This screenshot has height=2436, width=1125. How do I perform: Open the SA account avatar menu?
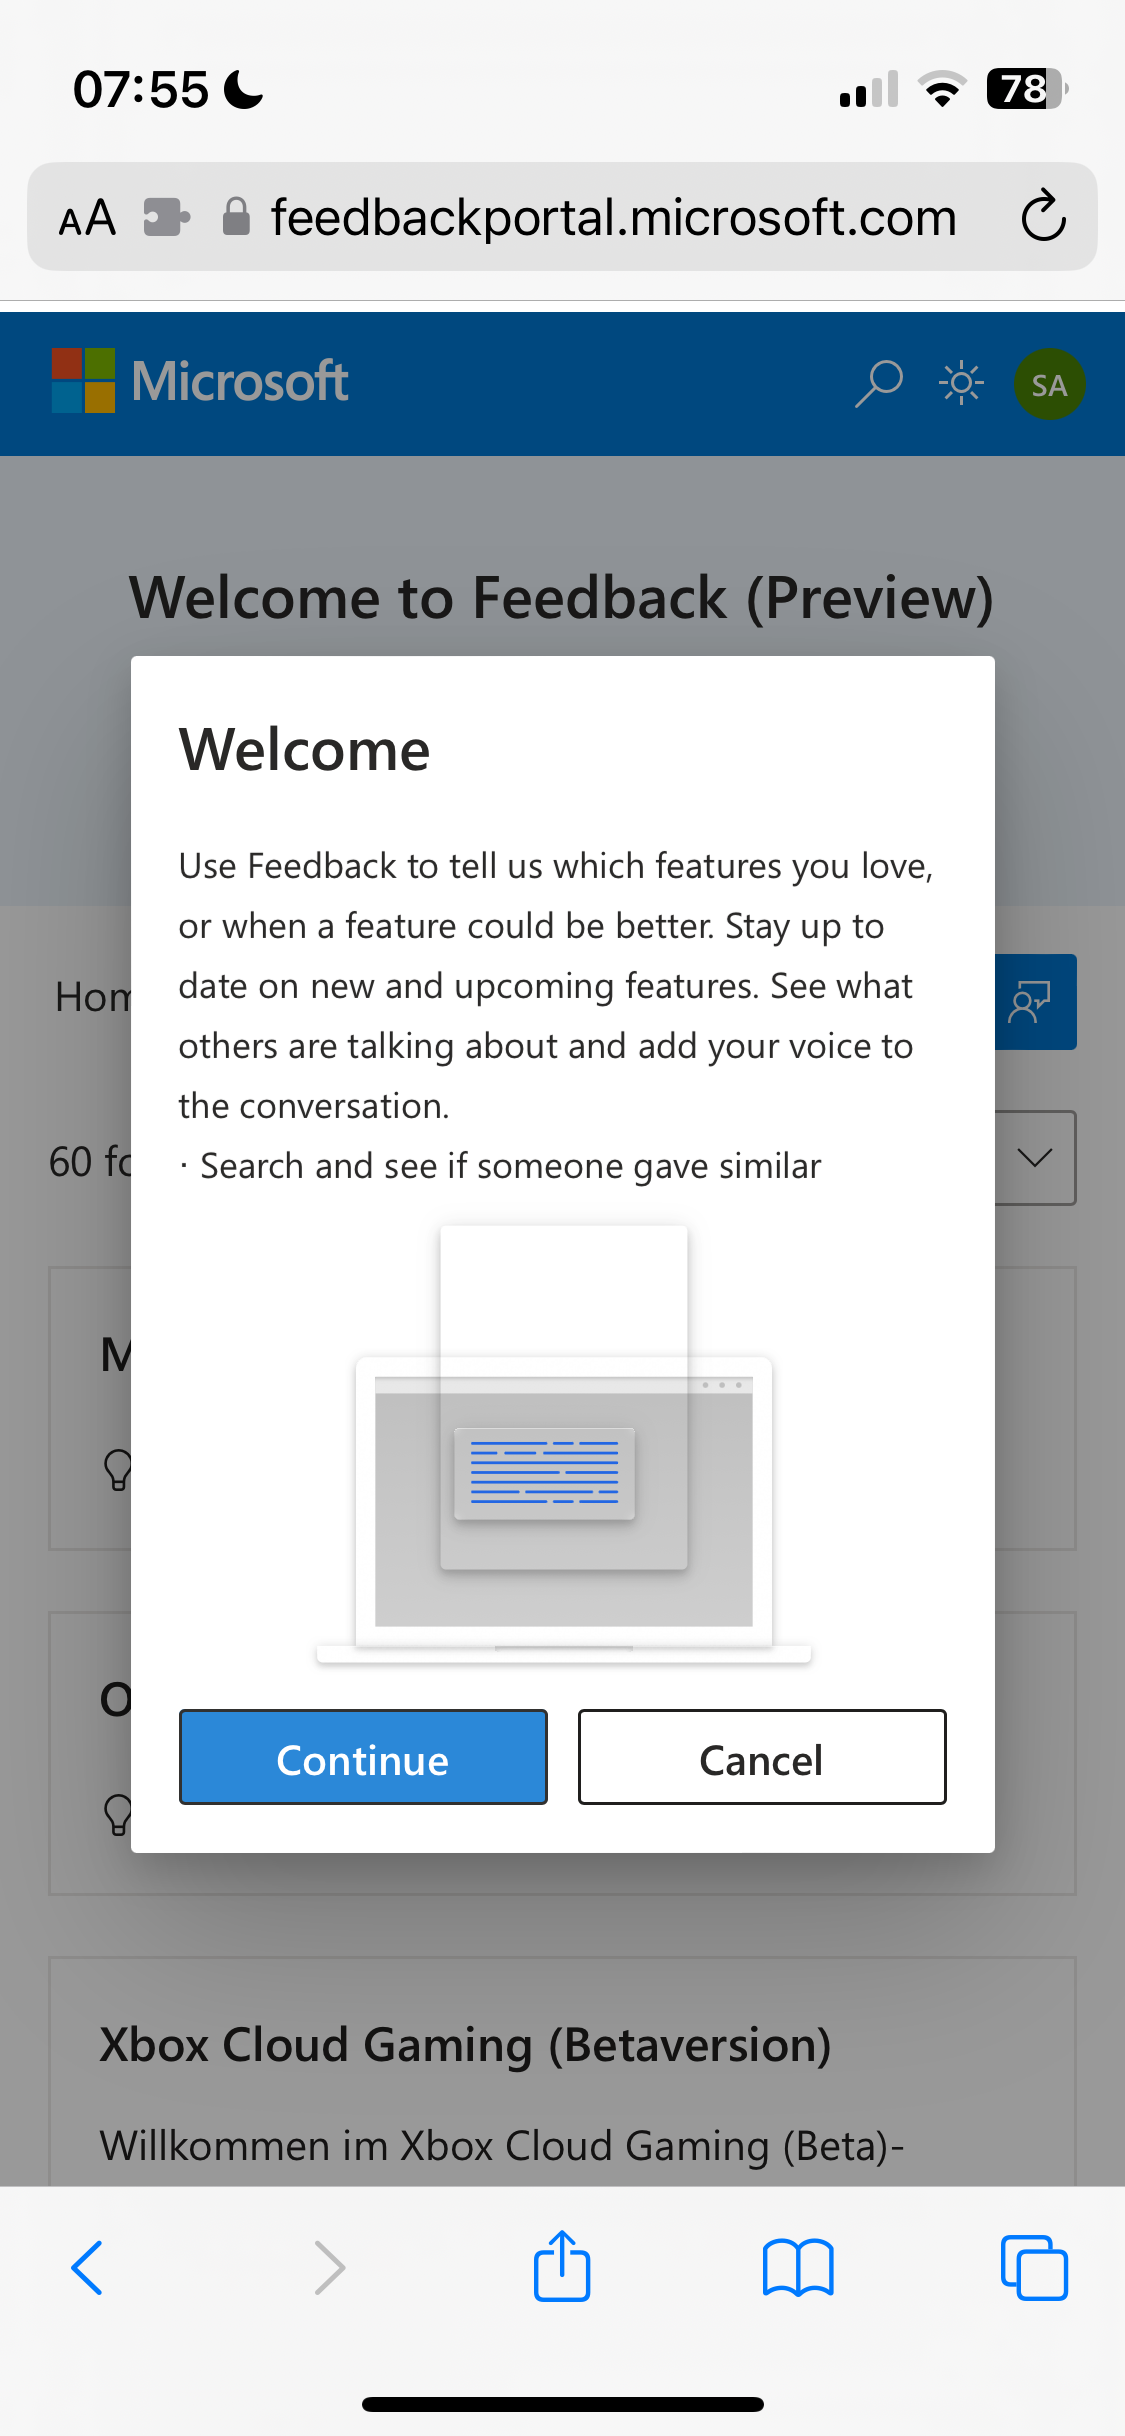point(1049,384)
